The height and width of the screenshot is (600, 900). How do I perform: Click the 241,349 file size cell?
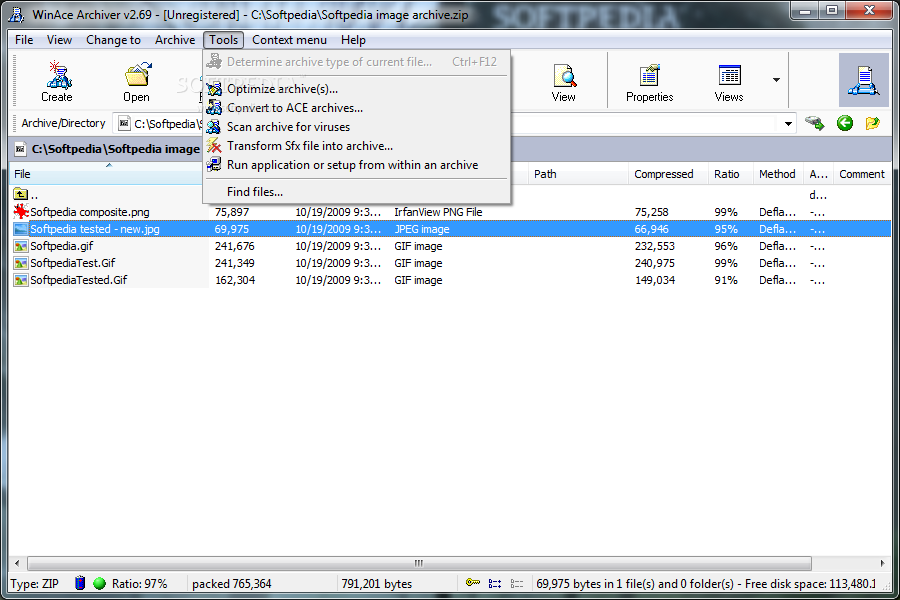tap(235, 263)
